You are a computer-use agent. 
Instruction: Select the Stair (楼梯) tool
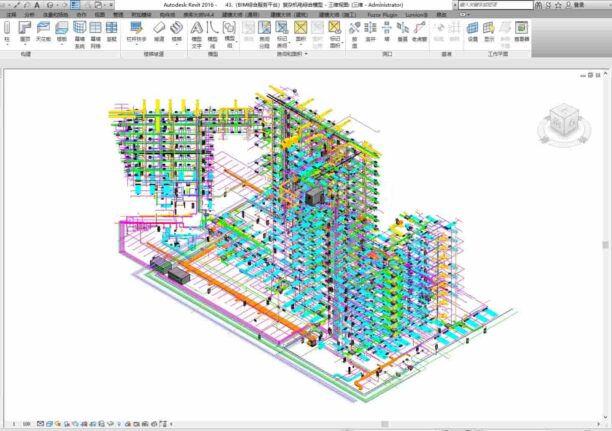pyautogui.click(x=177, y=31)
